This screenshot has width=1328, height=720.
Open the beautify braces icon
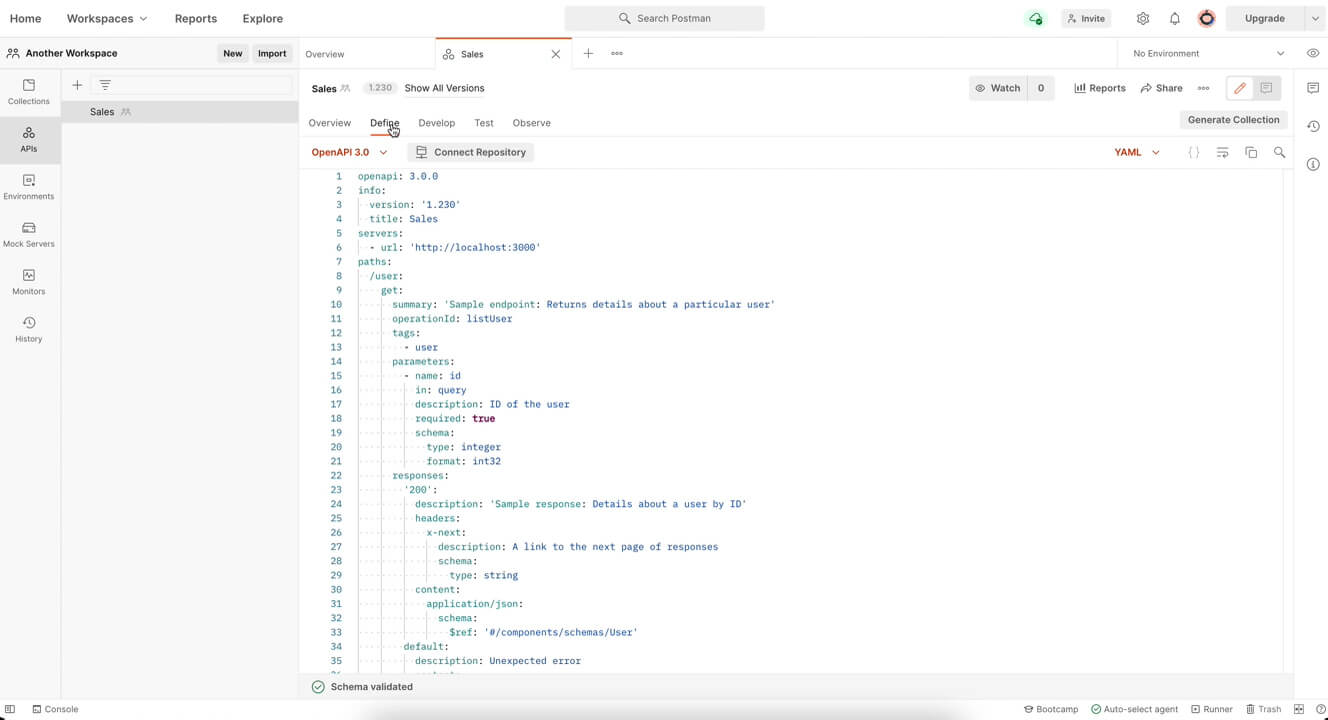point(1194,153)
